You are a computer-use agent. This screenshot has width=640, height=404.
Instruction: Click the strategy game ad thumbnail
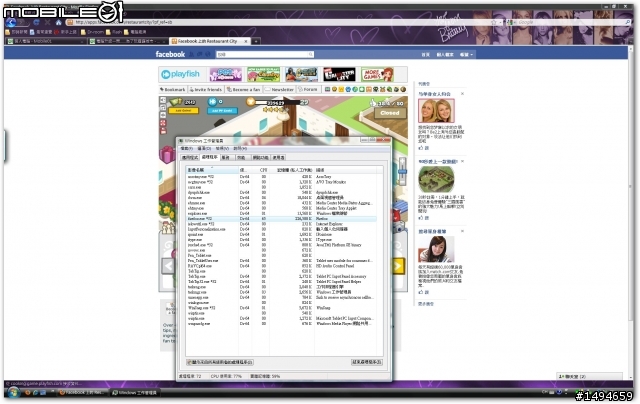(x=436, y=179)
